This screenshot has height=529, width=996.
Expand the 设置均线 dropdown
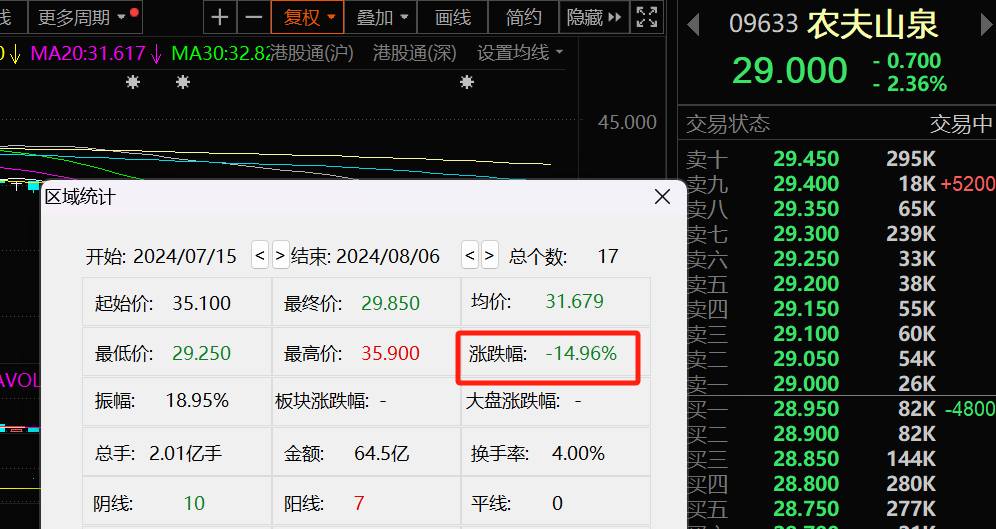(x=520, y=53)
